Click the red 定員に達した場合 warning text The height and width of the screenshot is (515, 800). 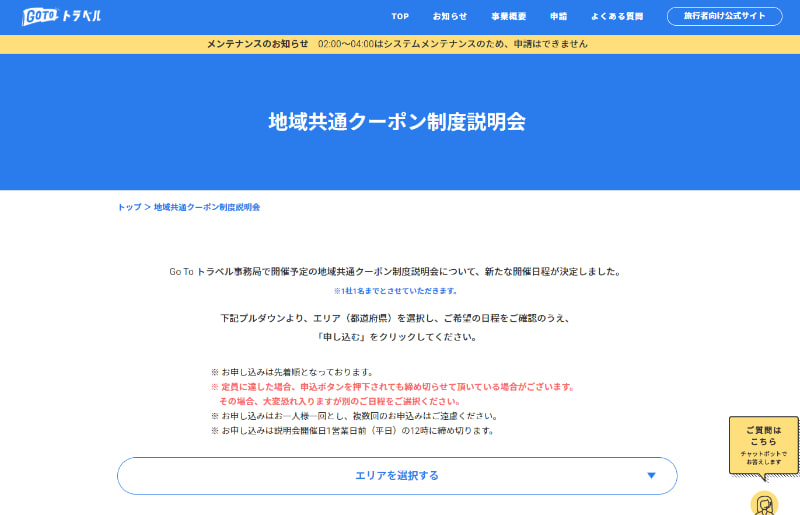[393, 387]
